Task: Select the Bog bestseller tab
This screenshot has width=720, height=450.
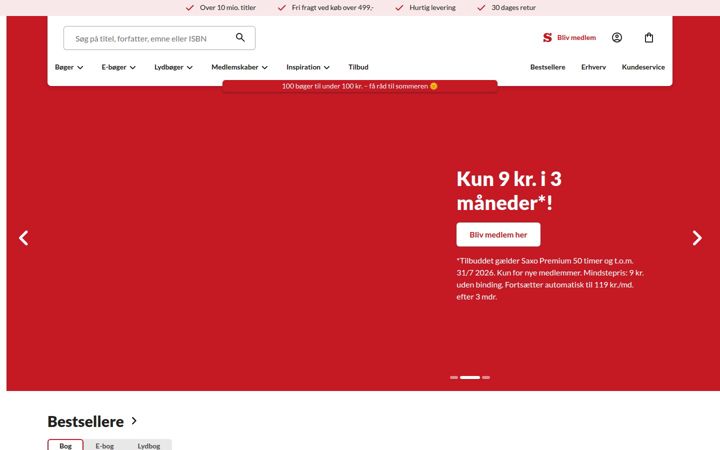Action: (66, 445)
